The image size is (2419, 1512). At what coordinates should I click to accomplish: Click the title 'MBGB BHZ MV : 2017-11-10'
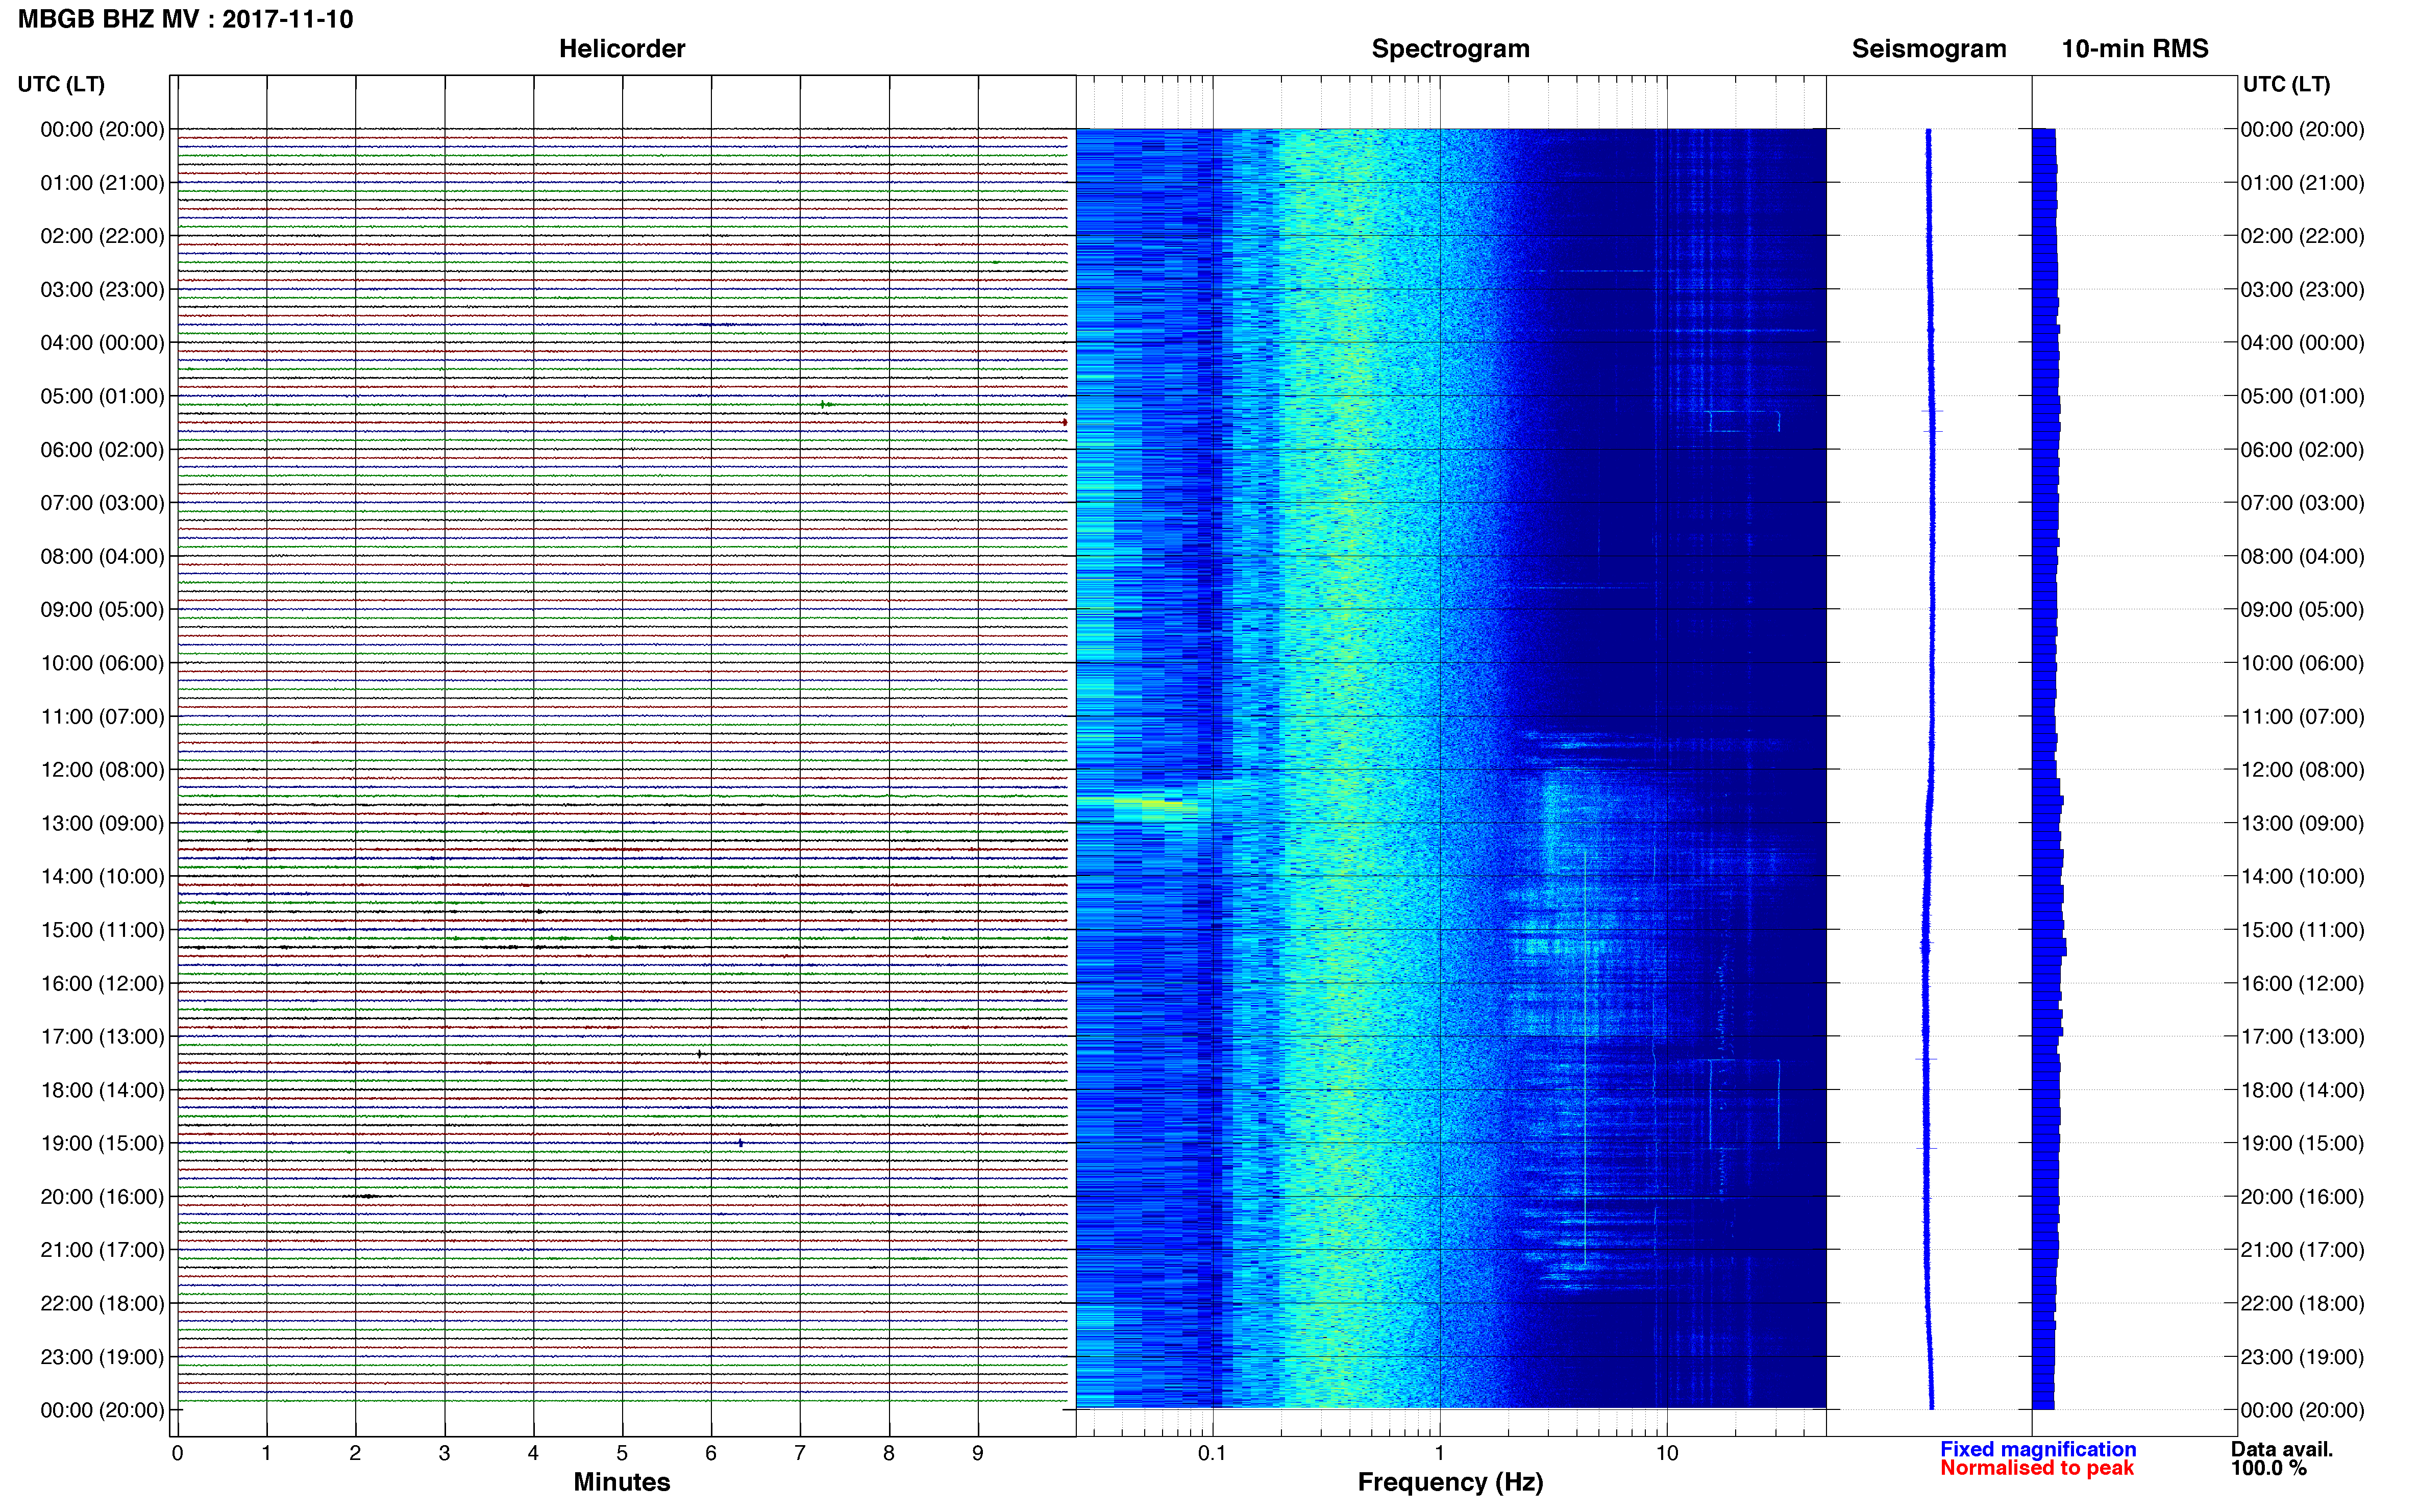tap(186, 19)
